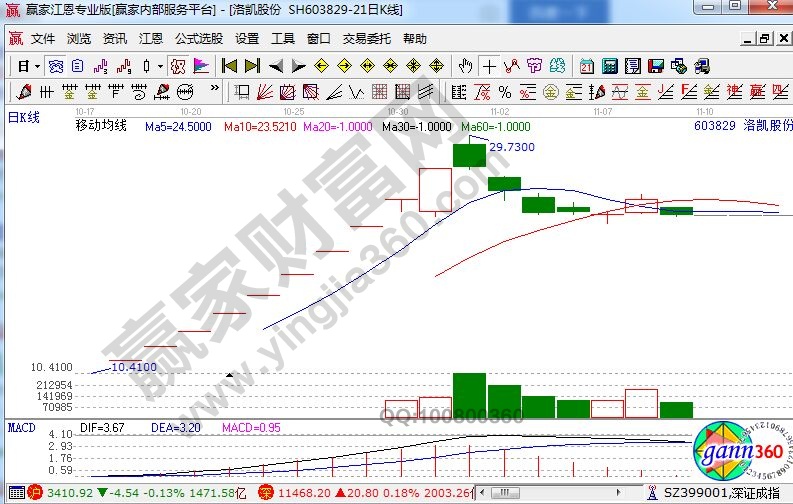Toggle the blue knot pattern button
The height and width of the screenshot is (504, 793).
coord(57,66)
